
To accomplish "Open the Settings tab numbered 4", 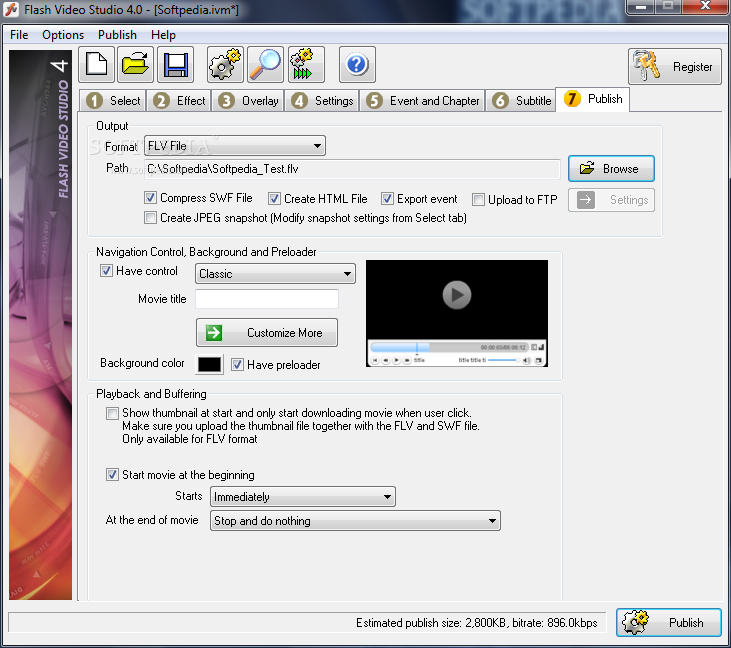I will click(x=322, y=101).
